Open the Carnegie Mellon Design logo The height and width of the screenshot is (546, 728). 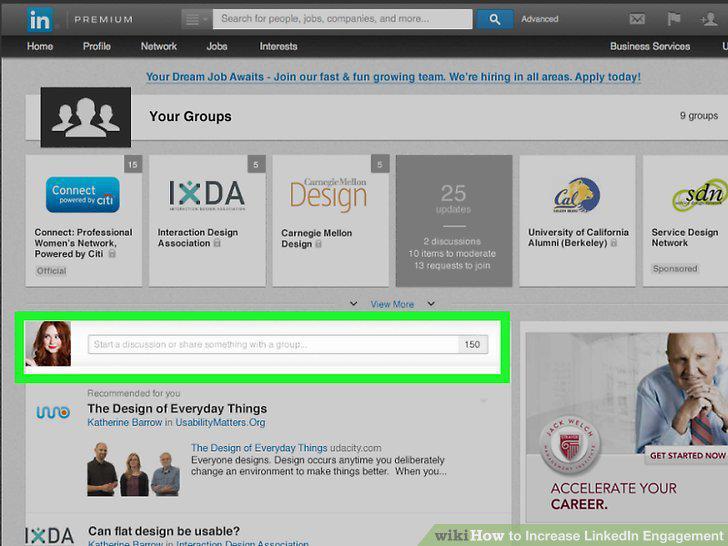coord(328,195)
